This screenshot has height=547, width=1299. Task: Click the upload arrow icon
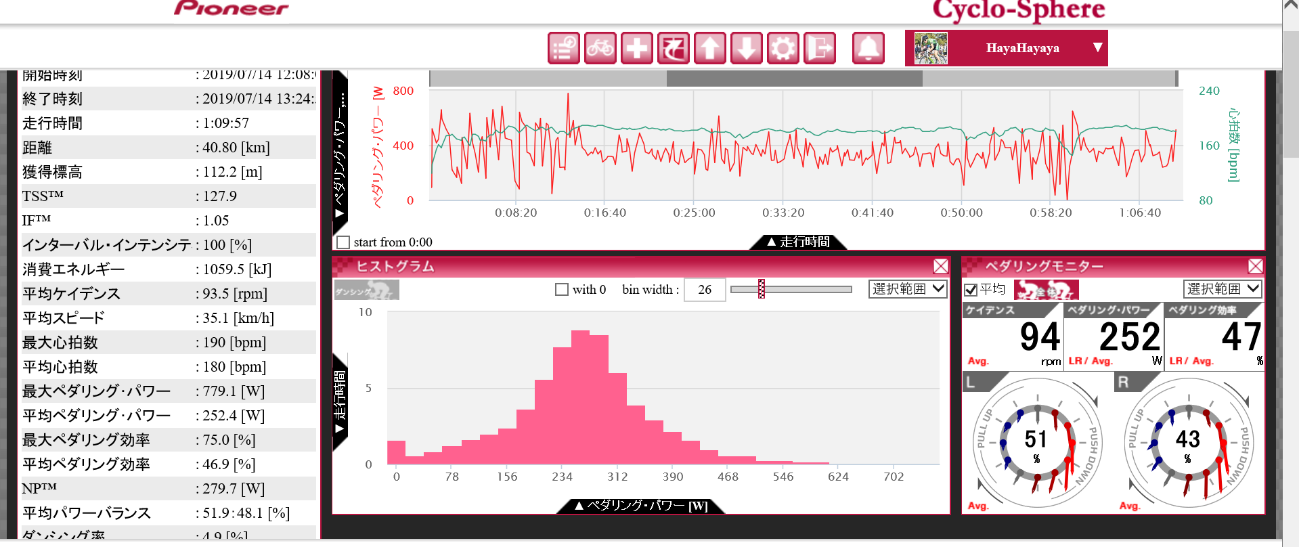710,48
